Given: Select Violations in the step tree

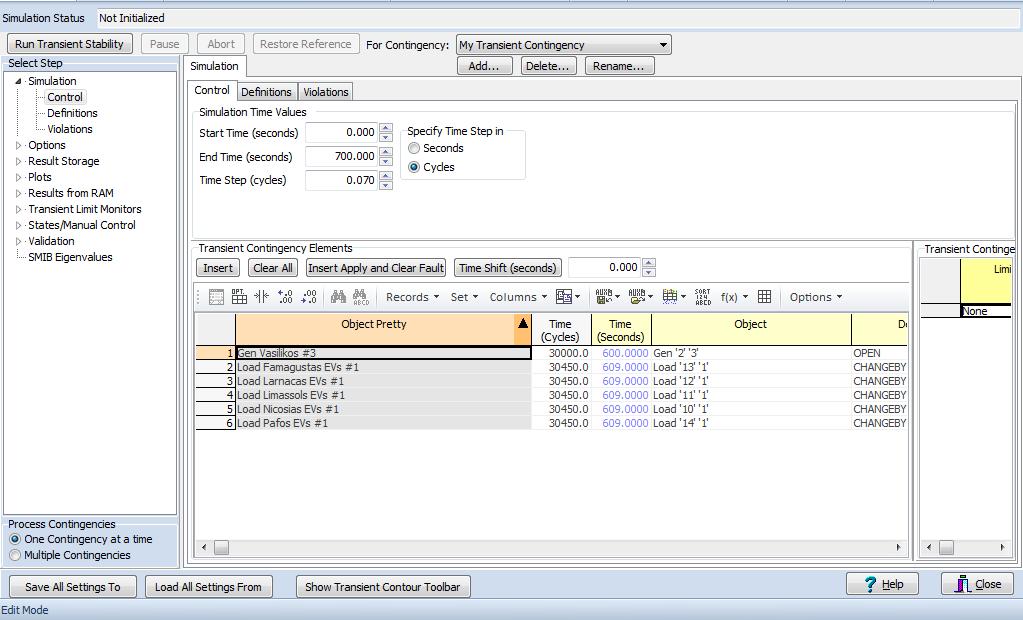Looking at the screenshot, I should point(70,129).
